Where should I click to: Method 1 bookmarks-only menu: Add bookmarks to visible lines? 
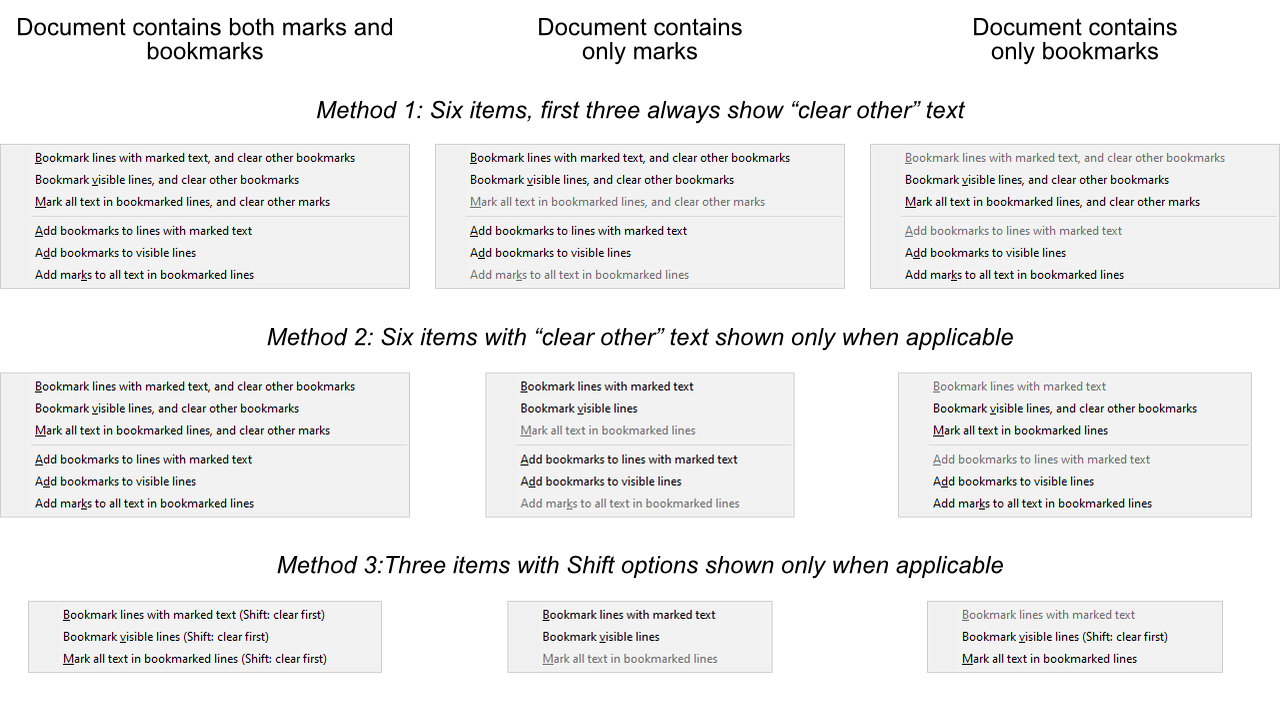tap(1075, 252)
